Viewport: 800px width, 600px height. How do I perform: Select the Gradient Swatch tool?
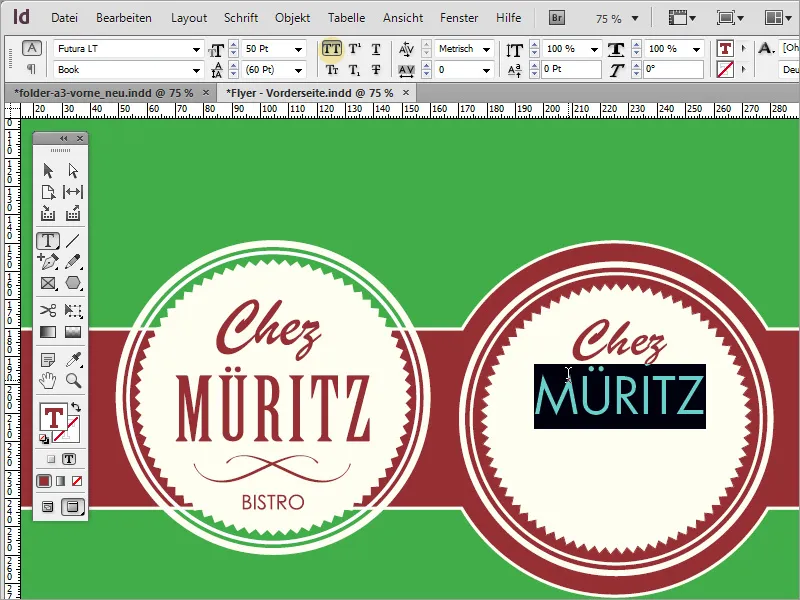pyautogui.click(x=48, y=332)
